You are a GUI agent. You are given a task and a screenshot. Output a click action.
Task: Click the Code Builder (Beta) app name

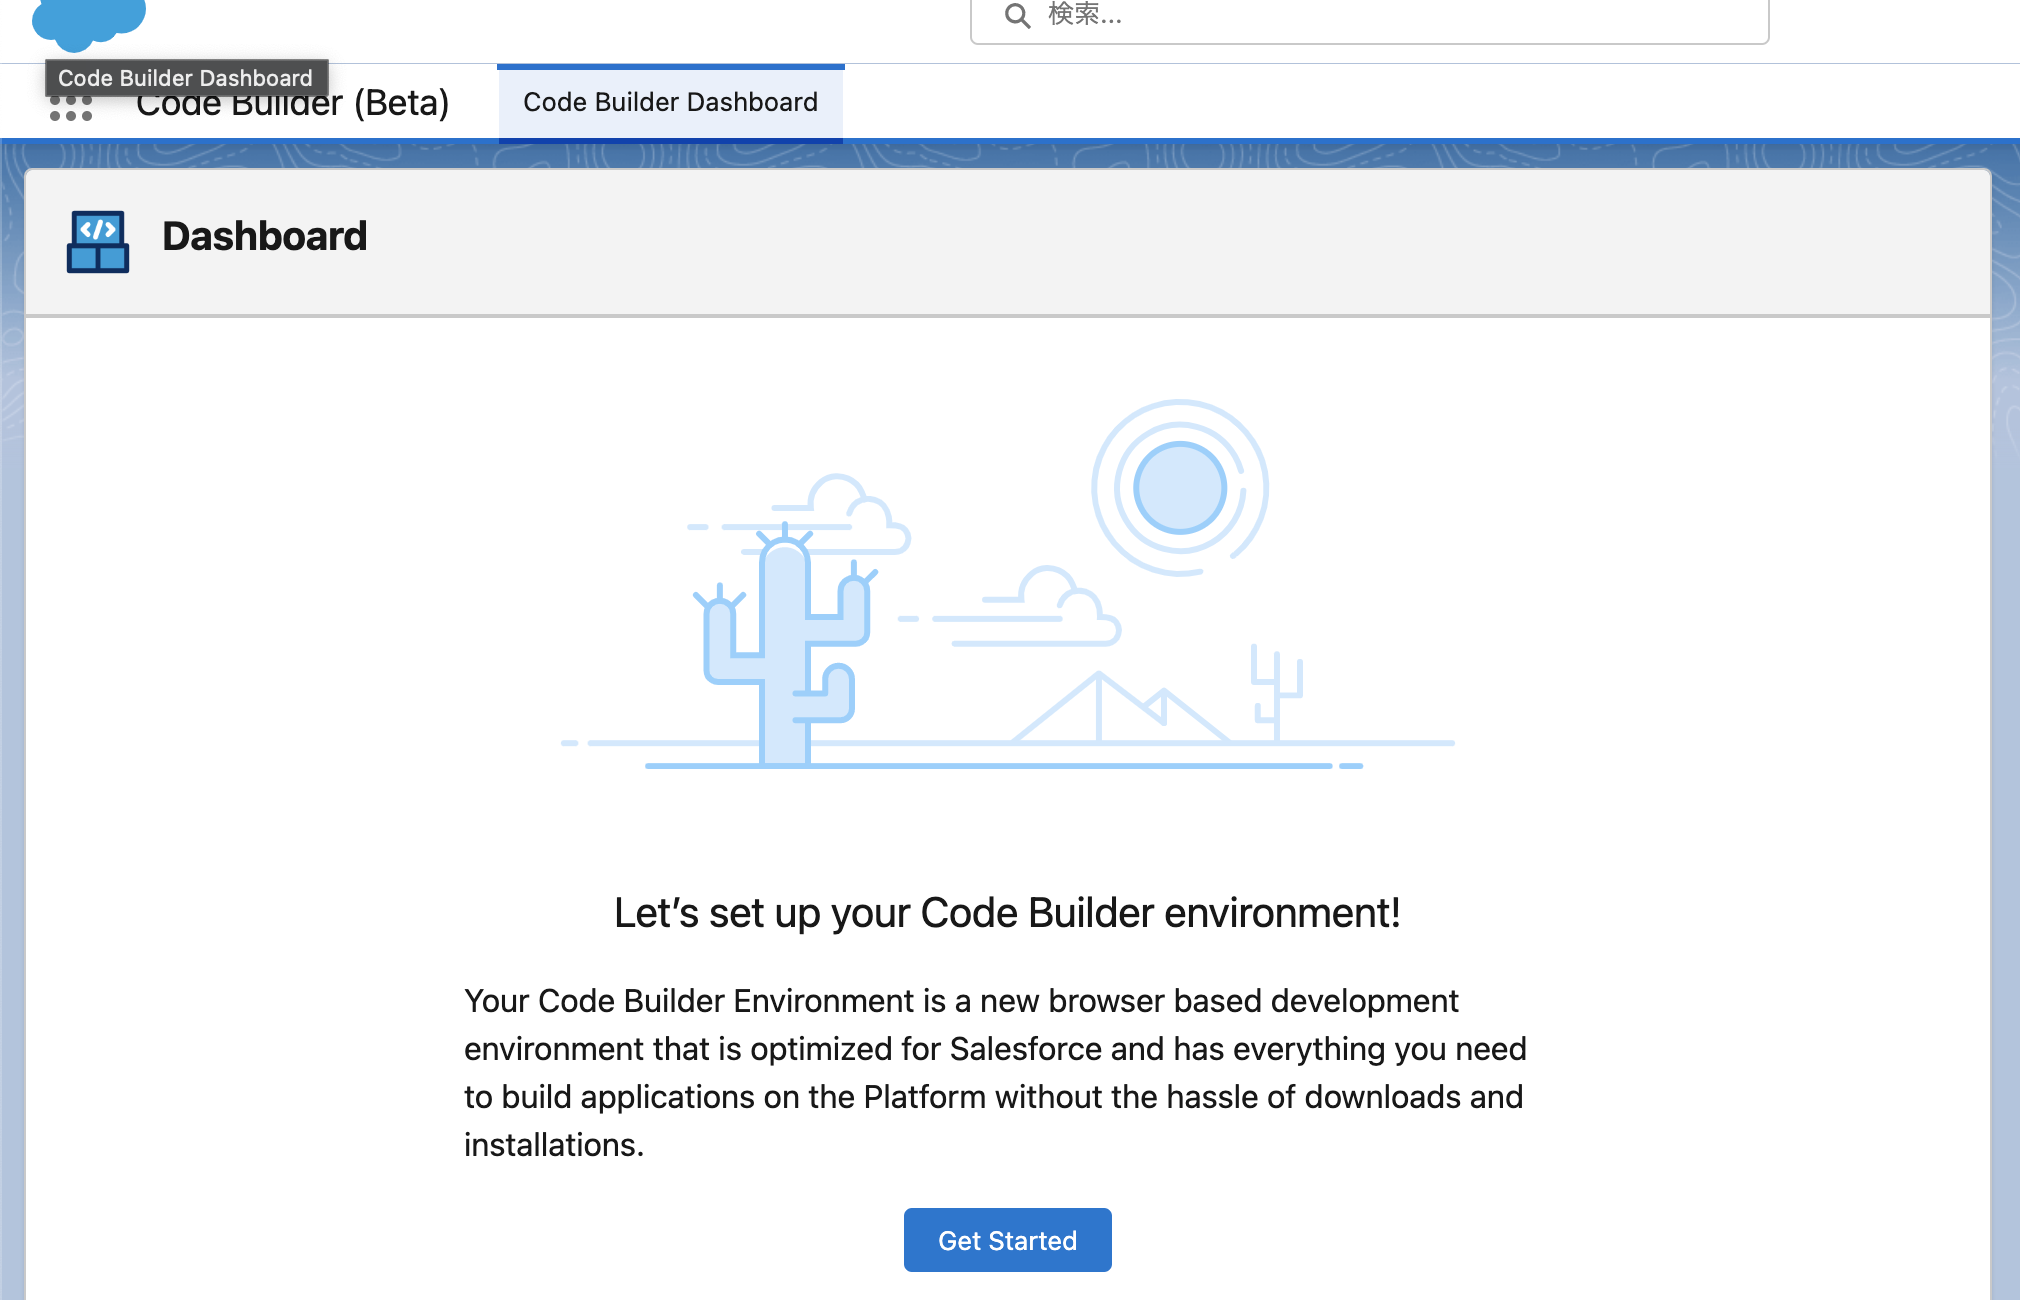pos(293,102)
